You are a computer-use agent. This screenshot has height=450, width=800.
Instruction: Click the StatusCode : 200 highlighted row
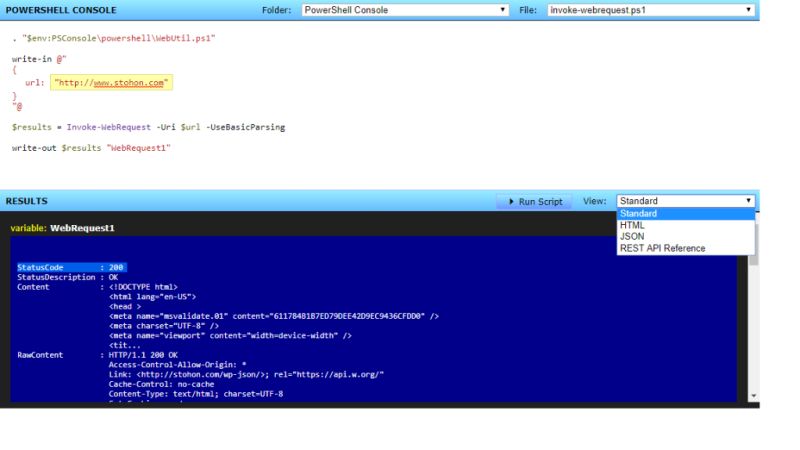[x=71, y=267]
